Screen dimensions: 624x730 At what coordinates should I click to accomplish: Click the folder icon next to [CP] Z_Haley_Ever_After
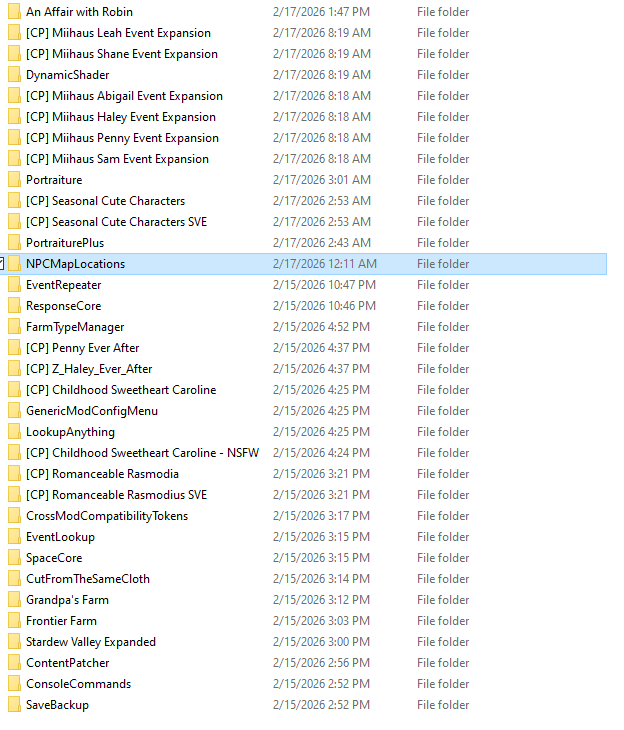click(x=14, y=369)
